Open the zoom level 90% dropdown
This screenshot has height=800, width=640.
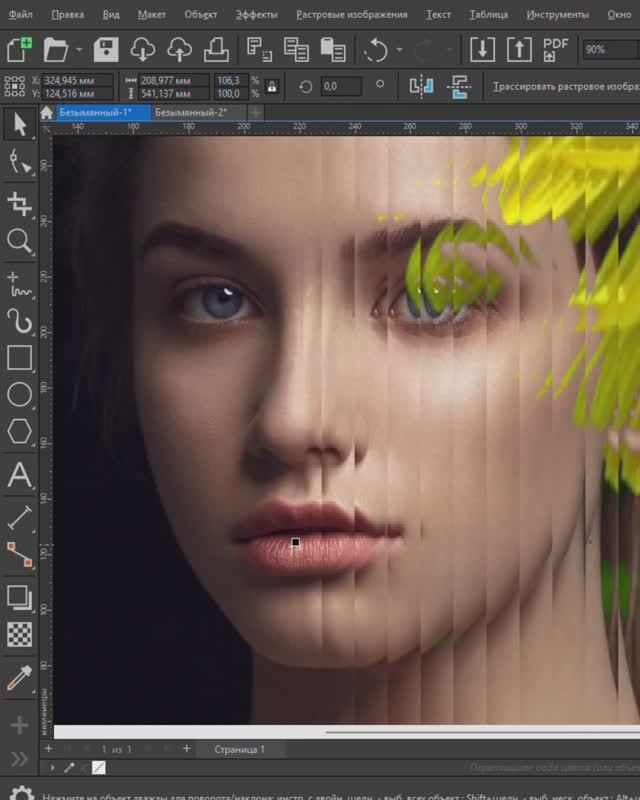610,49
